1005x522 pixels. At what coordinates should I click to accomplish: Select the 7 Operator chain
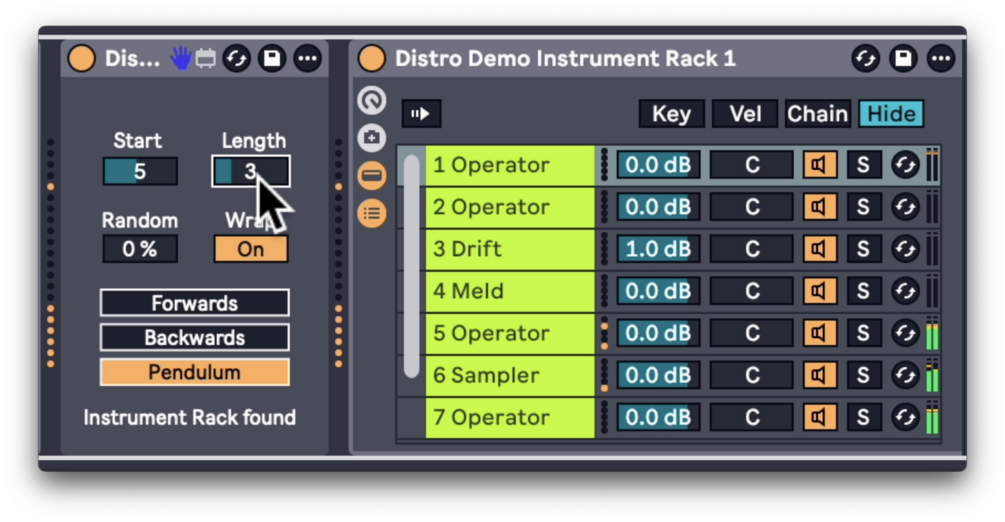tap(510, 417)
